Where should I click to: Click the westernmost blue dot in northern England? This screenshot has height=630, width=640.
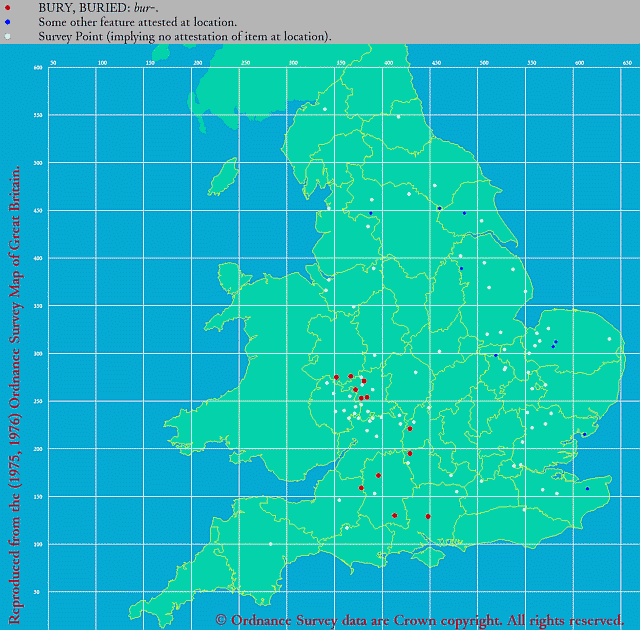[371, 213]
